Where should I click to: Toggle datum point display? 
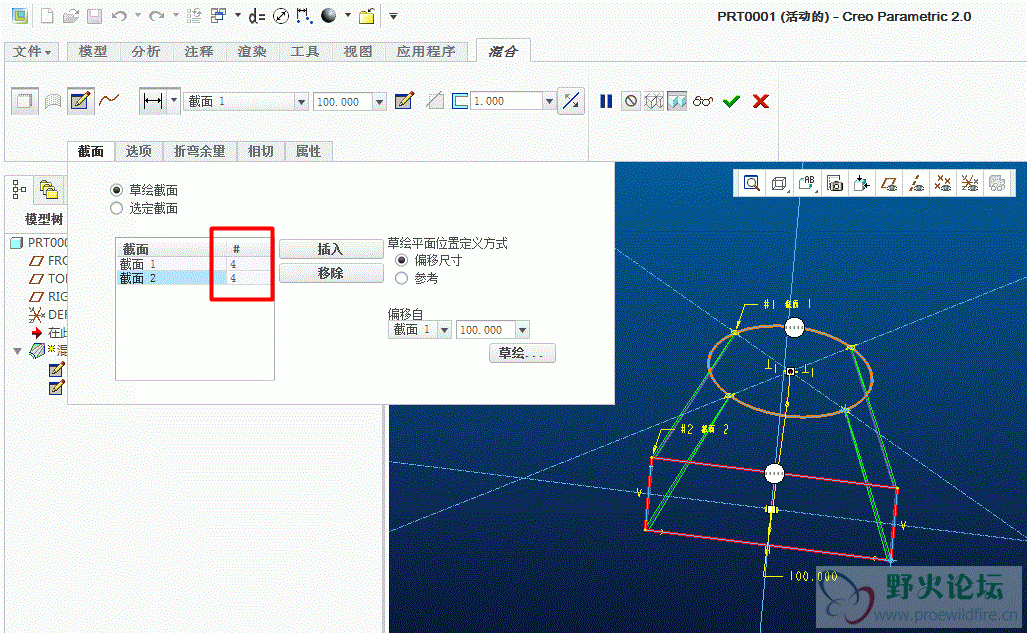(943, 183)
